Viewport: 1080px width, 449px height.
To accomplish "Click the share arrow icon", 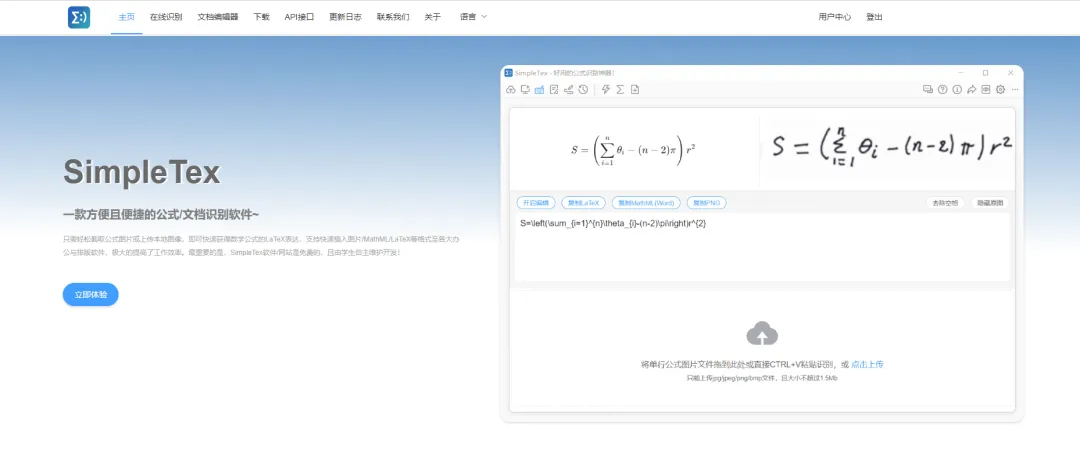I will point(971,90).
